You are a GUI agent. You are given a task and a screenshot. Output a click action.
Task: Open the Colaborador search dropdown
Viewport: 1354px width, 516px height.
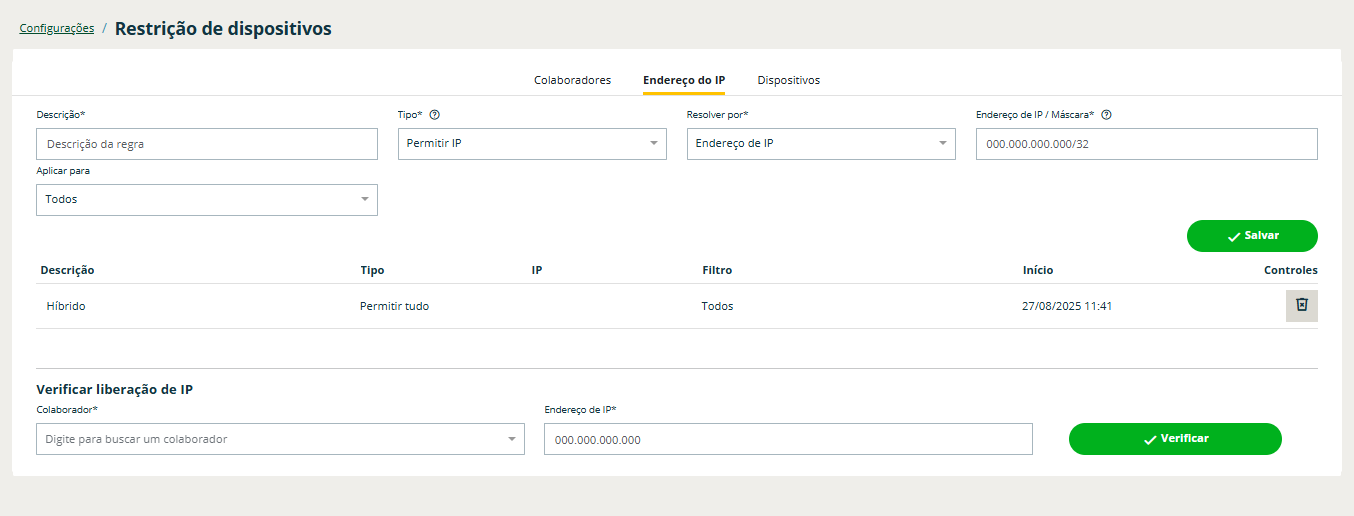[x=280, y=439]
